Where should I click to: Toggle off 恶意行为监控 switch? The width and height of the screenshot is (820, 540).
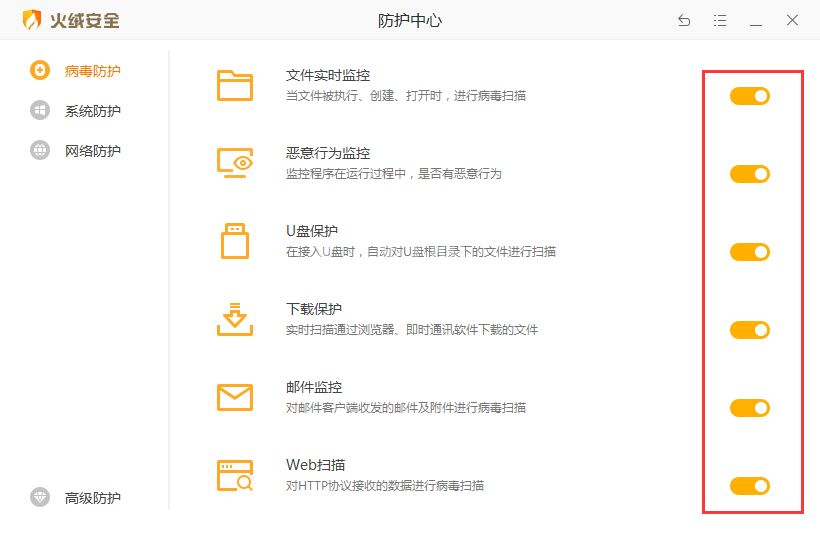coord(750,174)
